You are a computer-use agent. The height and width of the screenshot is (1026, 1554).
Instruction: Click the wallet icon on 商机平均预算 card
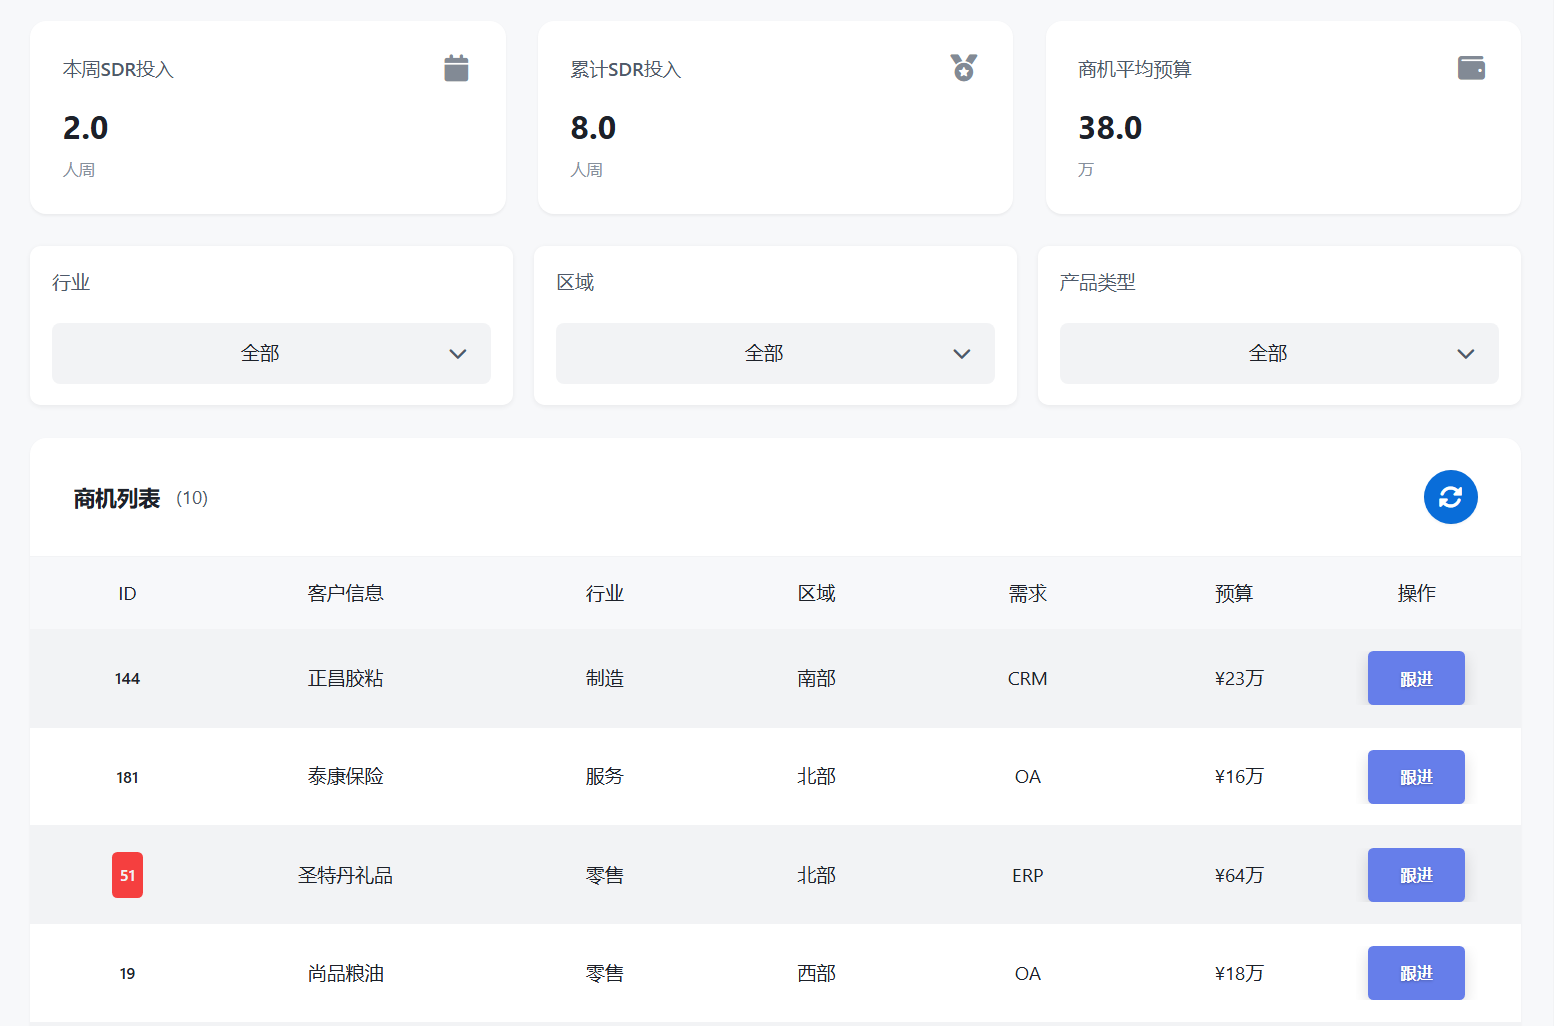click(1471, 67)
